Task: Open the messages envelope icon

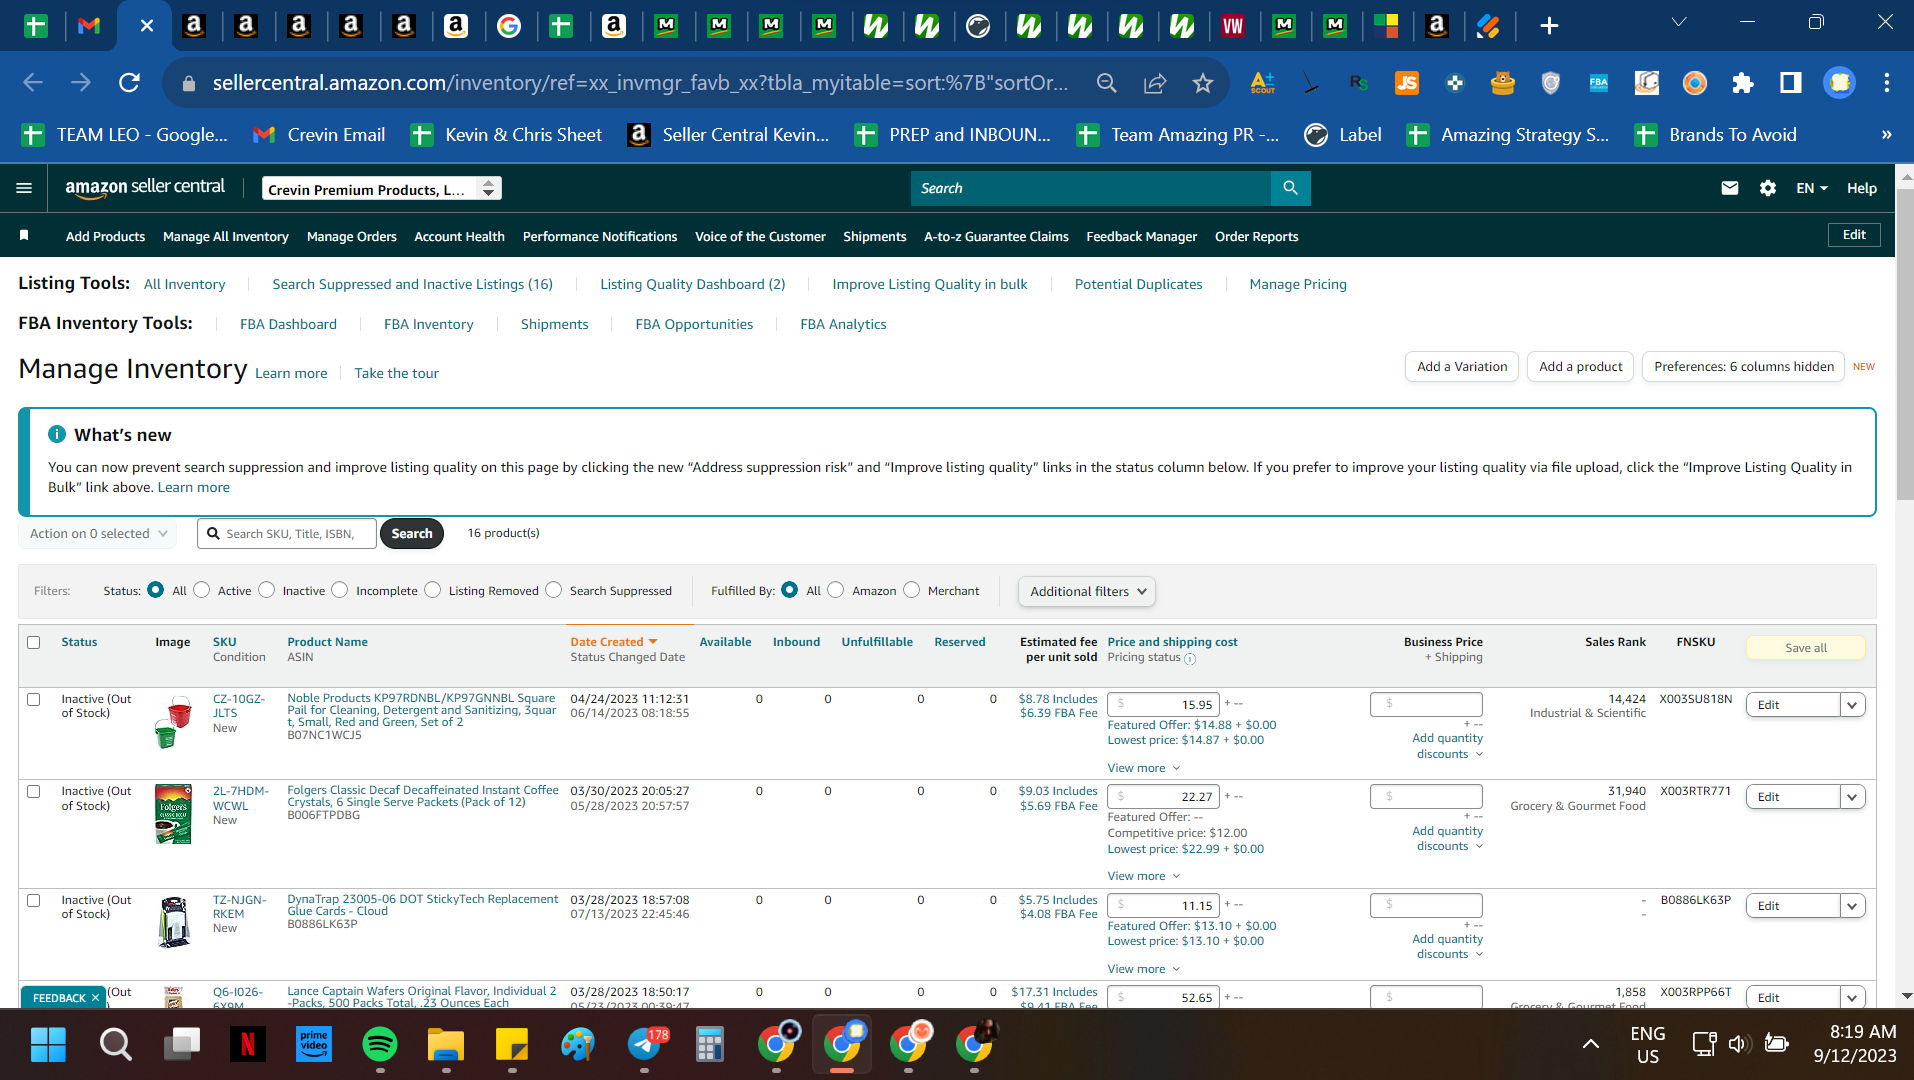Action: tap(1729, 188)
